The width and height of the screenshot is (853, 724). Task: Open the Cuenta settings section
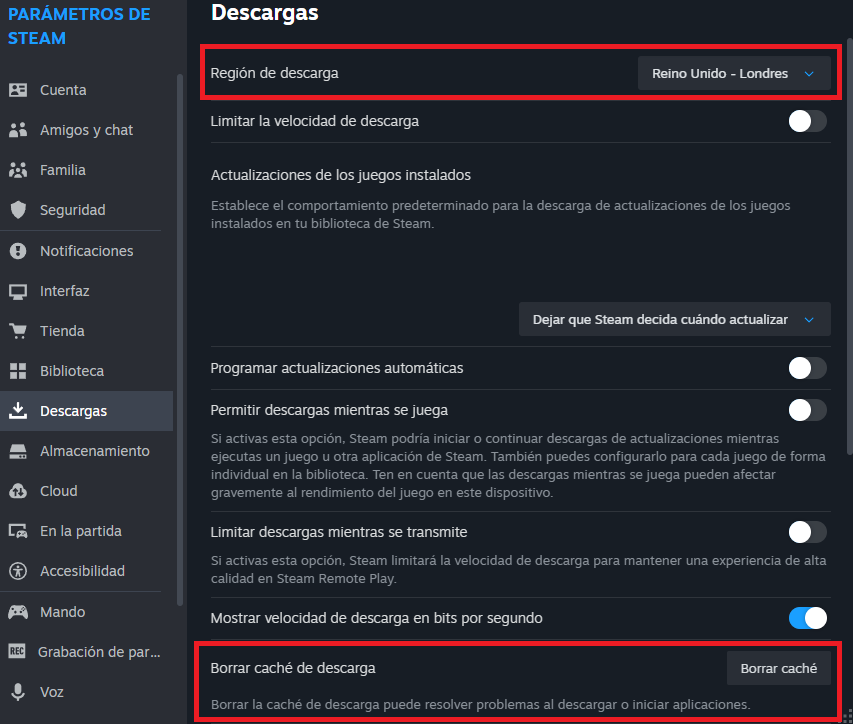coord(86,90)
